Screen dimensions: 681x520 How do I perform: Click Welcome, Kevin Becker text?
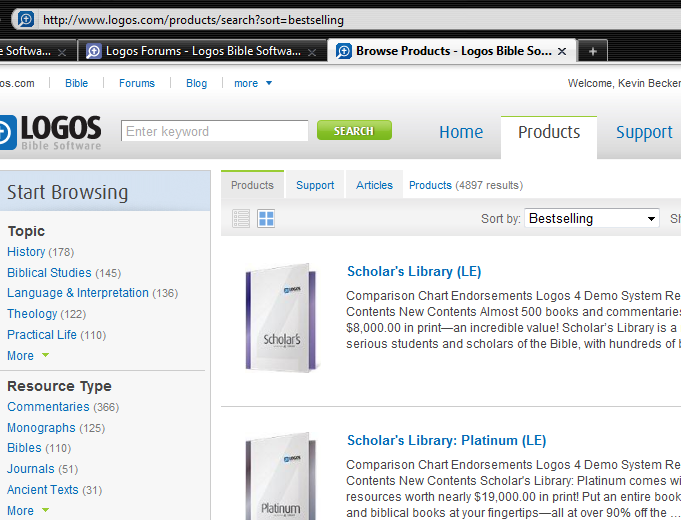tap(624, 83)
